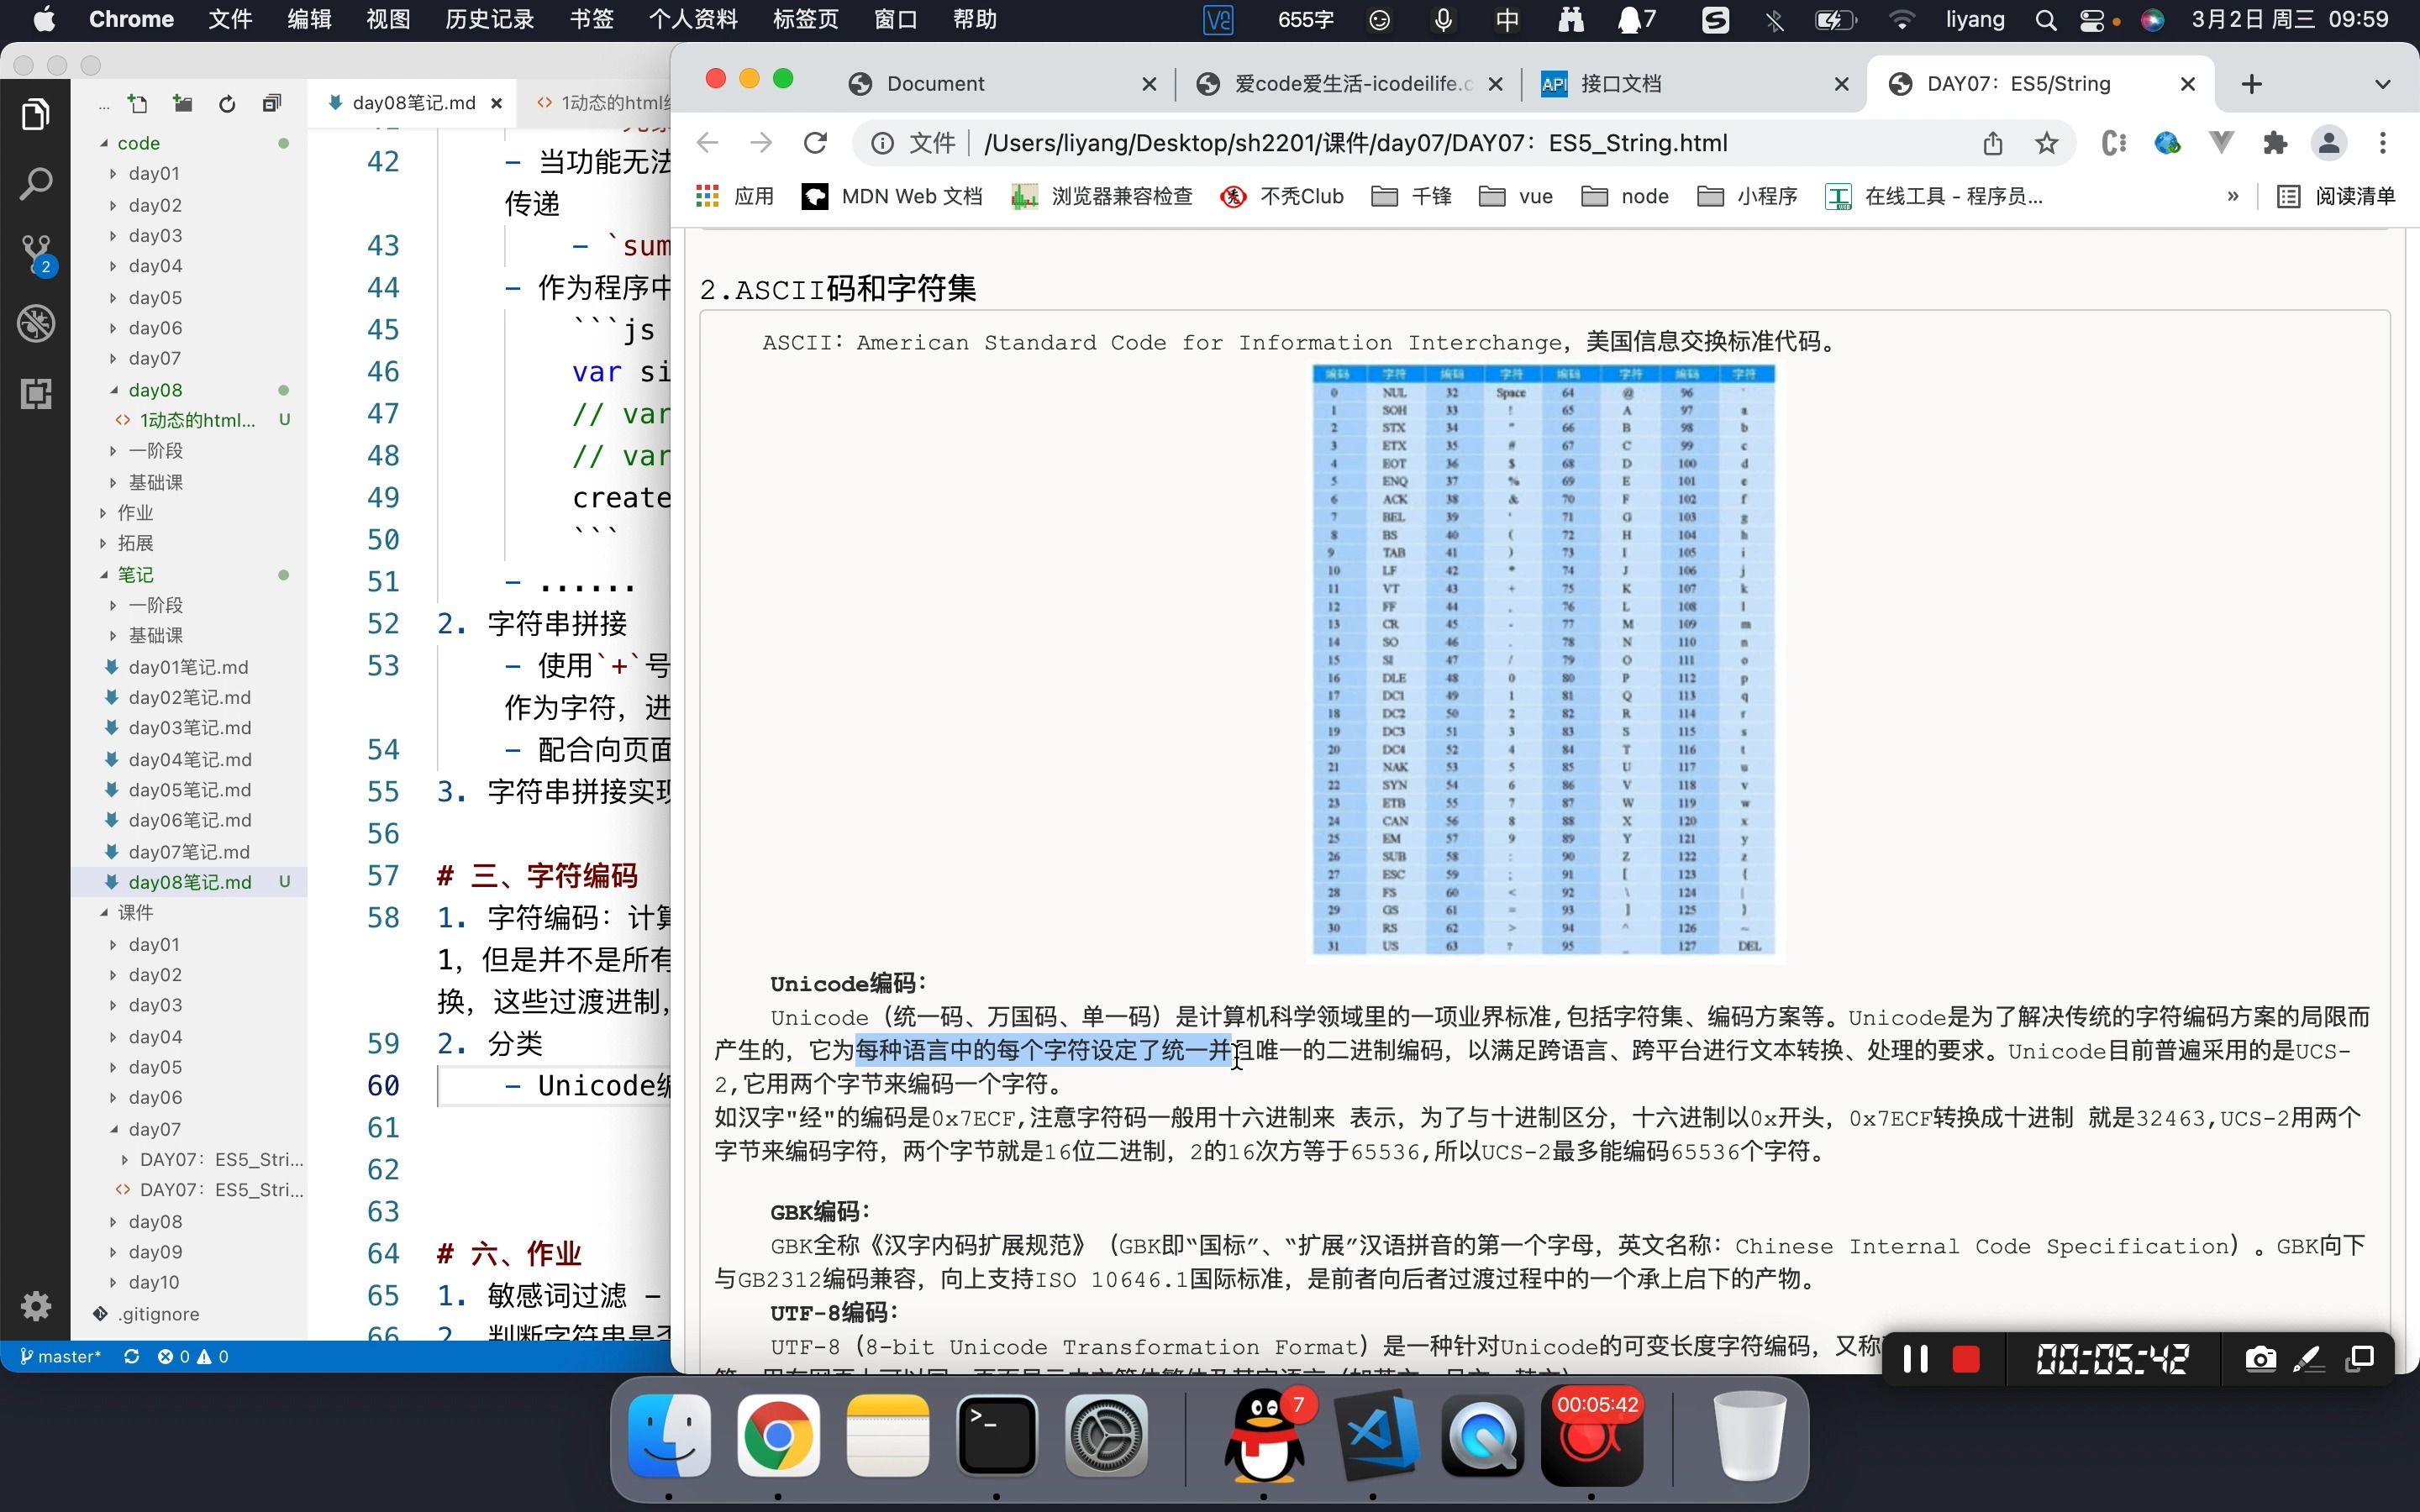Open the Extensions view in VS Code
2420x1512 pixels.
pos(36,393)
